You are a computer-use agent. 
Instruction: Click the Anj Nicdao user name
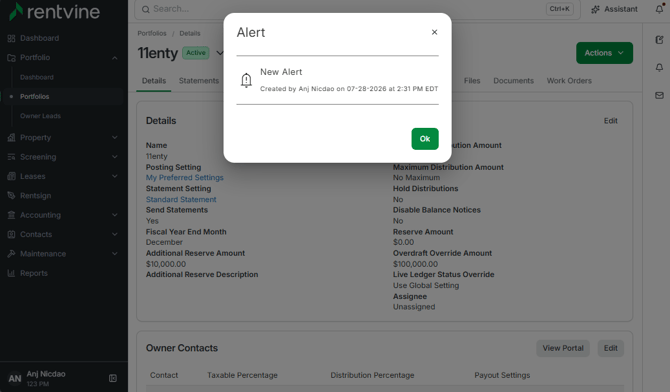pyautogui.click(x=46, y=374)
